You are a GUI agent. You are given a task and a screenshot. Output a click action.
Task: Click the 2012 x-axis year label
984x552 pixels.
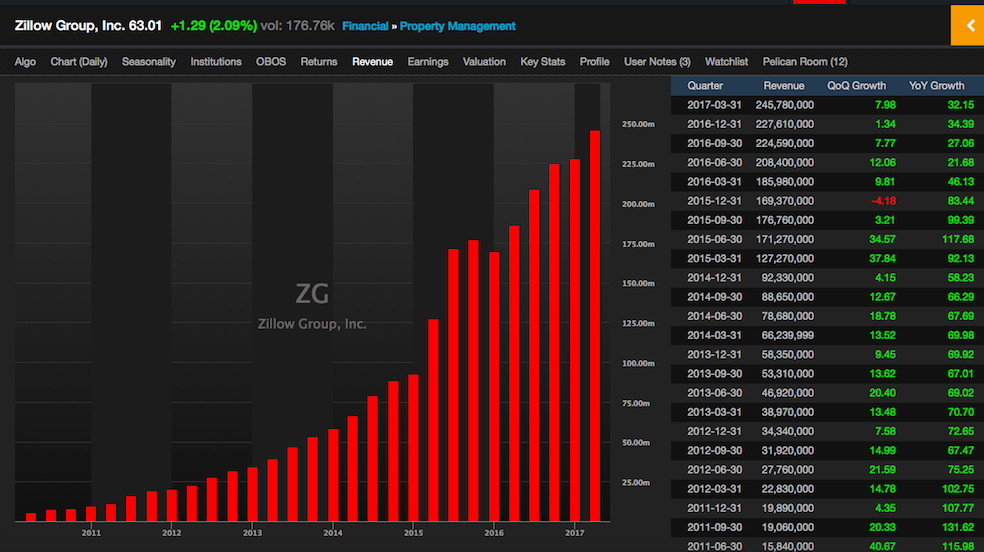(171, 533)
